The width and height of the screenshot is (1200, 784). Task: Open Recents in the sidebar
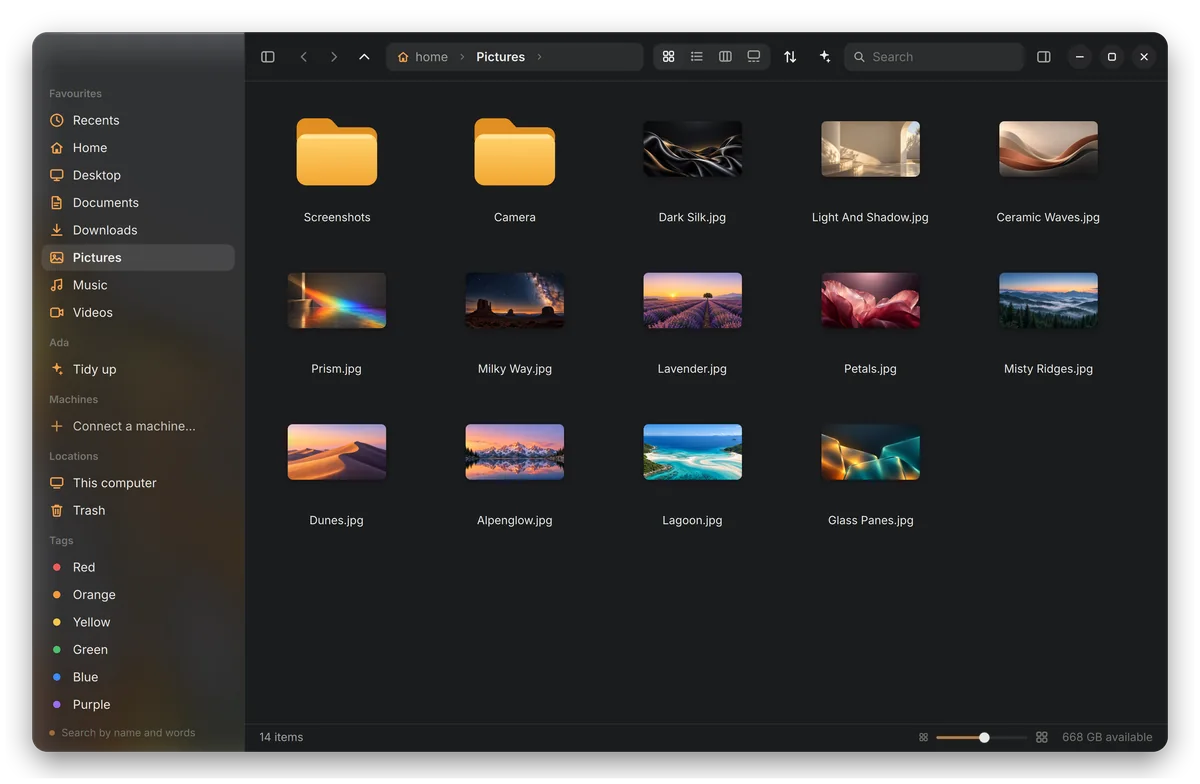coord(138,120)
